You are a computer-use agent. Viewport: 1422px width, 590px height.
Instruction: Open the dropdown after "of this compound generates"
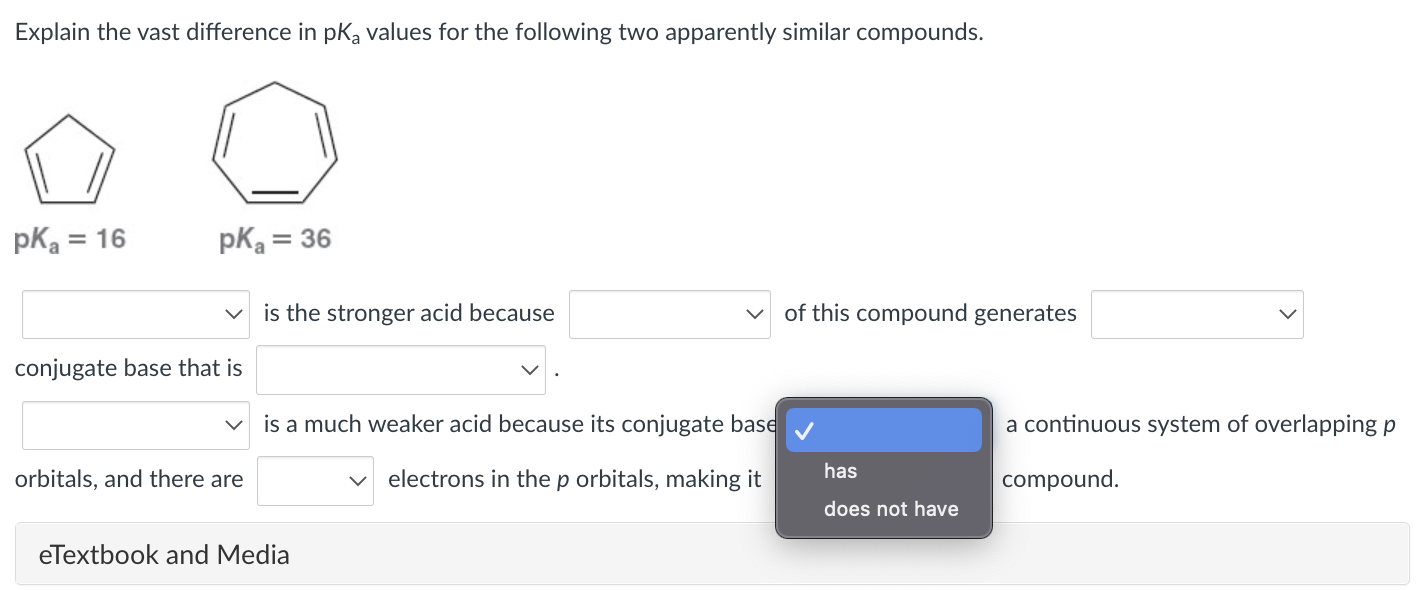coord(1196,314)
